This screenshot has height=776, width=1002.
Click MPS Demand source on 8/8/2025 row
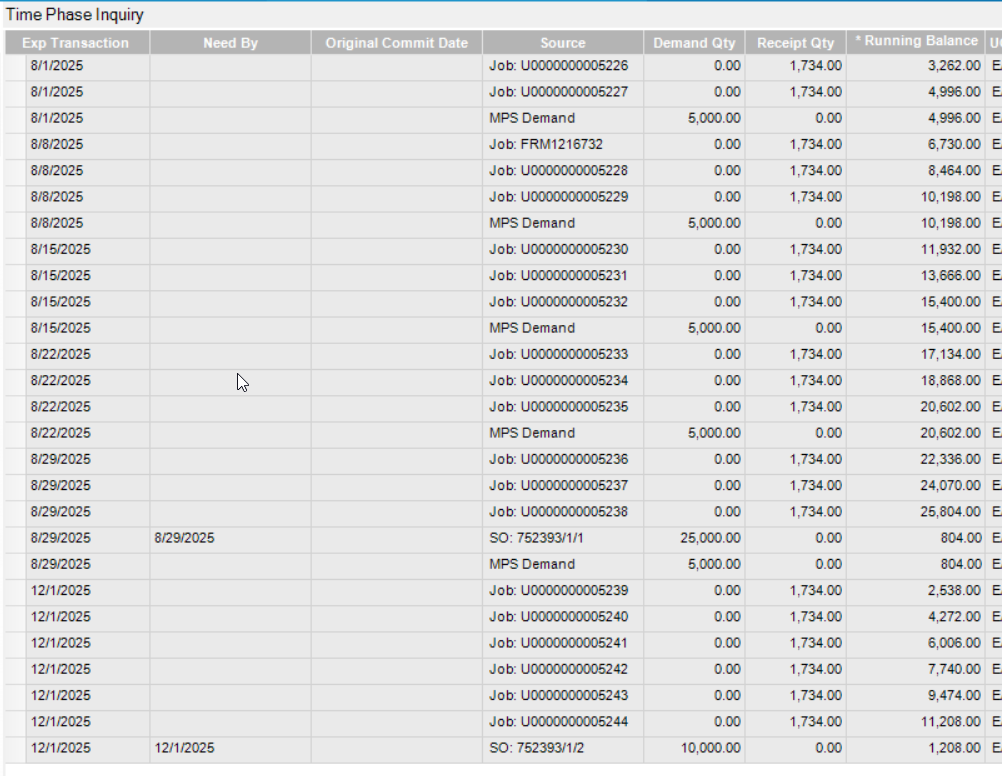[x=563, y=223]
